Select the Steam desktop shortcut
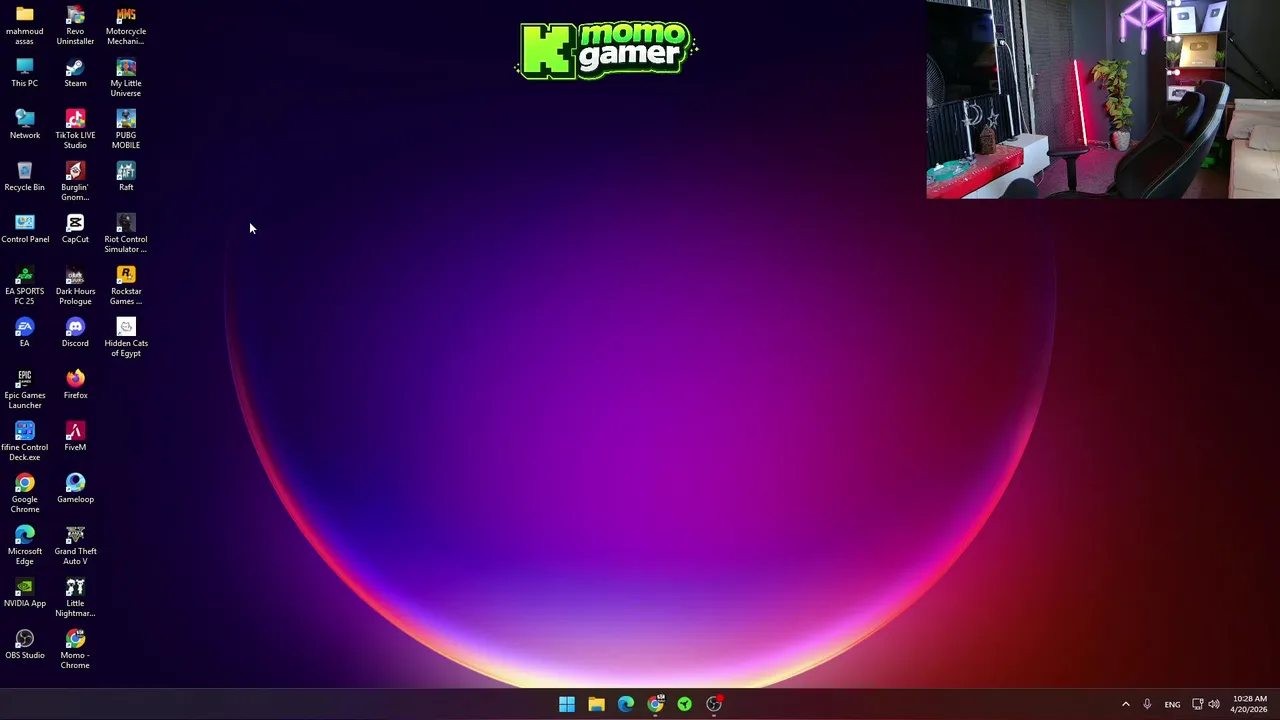1280x720 pixels. pos(75,73)
